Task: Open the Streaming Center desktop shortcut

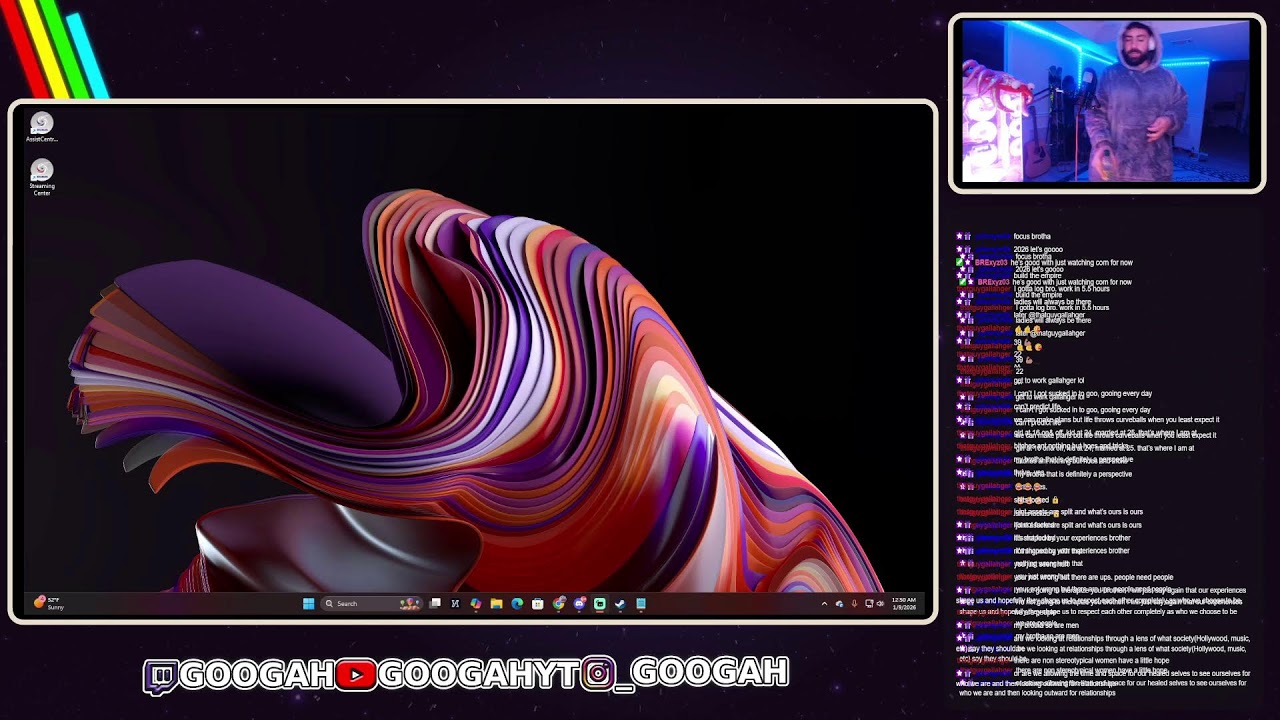Action: 41,177
